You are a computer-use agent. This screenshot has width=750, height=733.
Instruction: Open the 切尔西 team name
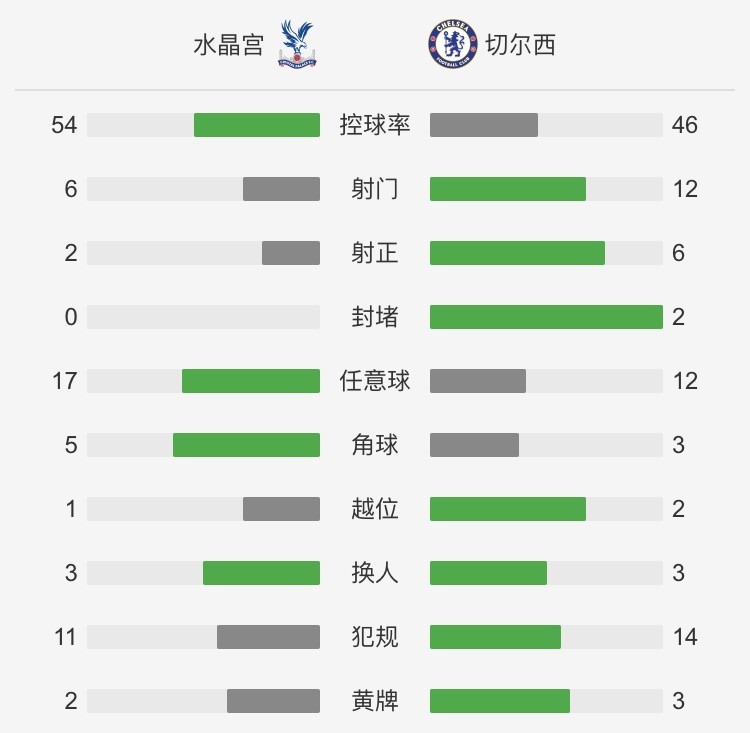[520, 45]
